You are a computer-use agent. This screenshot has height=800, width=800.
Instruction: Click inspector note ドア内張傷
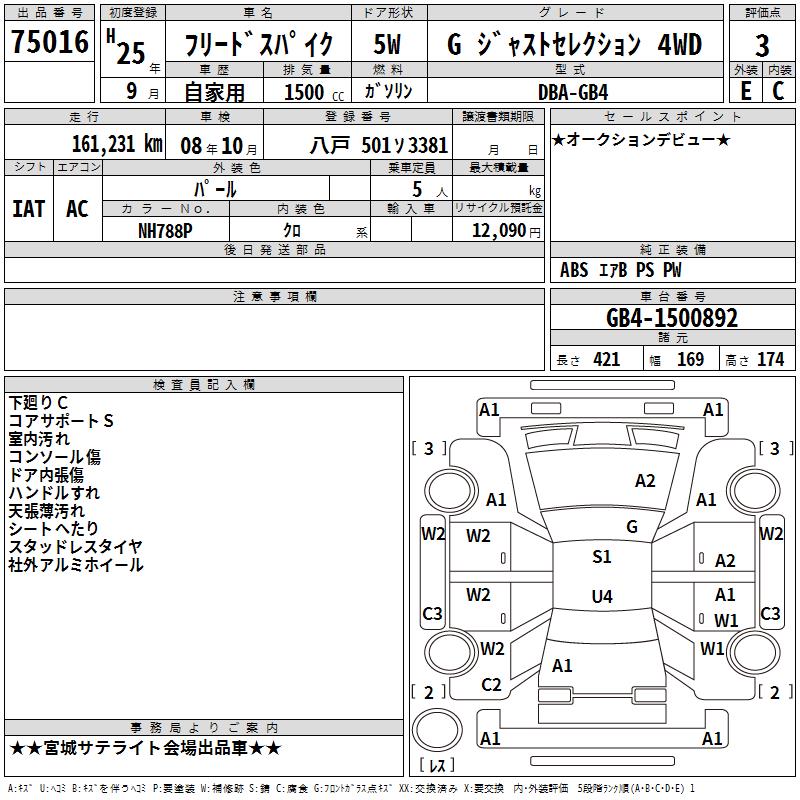pyautogui.click(x=46, y=475)
